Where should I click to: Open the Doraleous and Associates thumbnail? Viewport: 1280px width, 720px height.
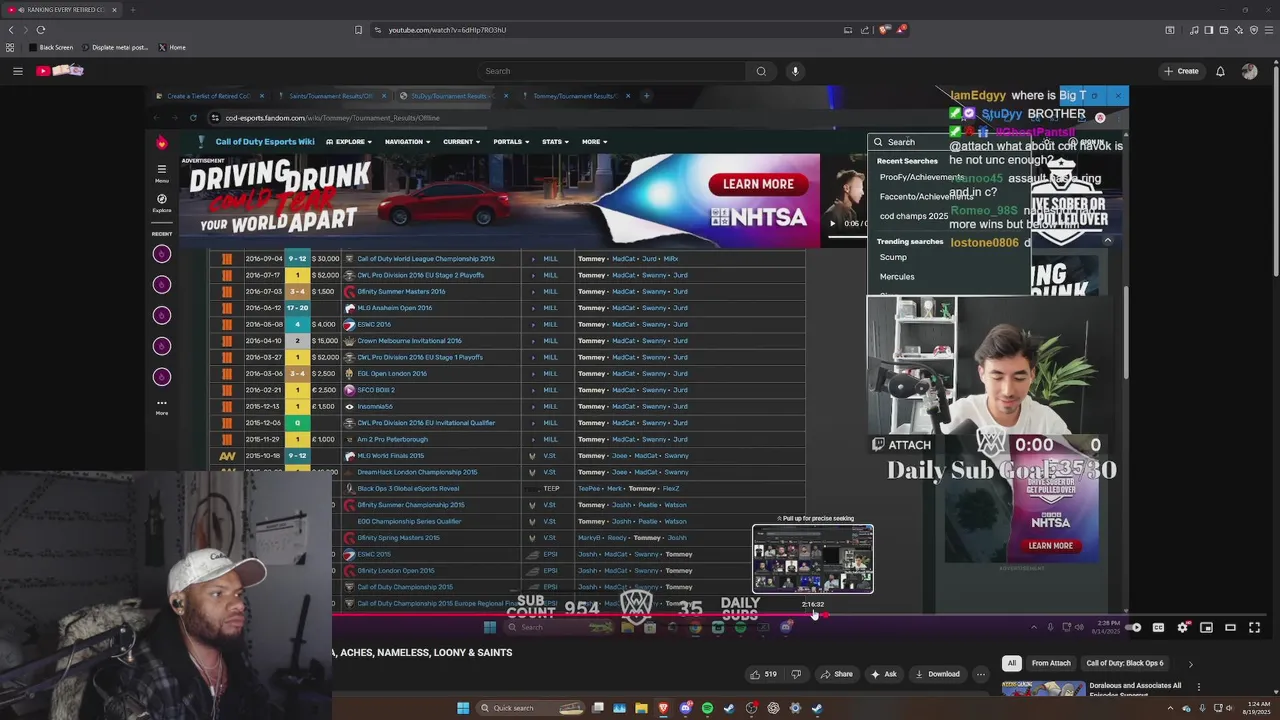[1044, 689]
